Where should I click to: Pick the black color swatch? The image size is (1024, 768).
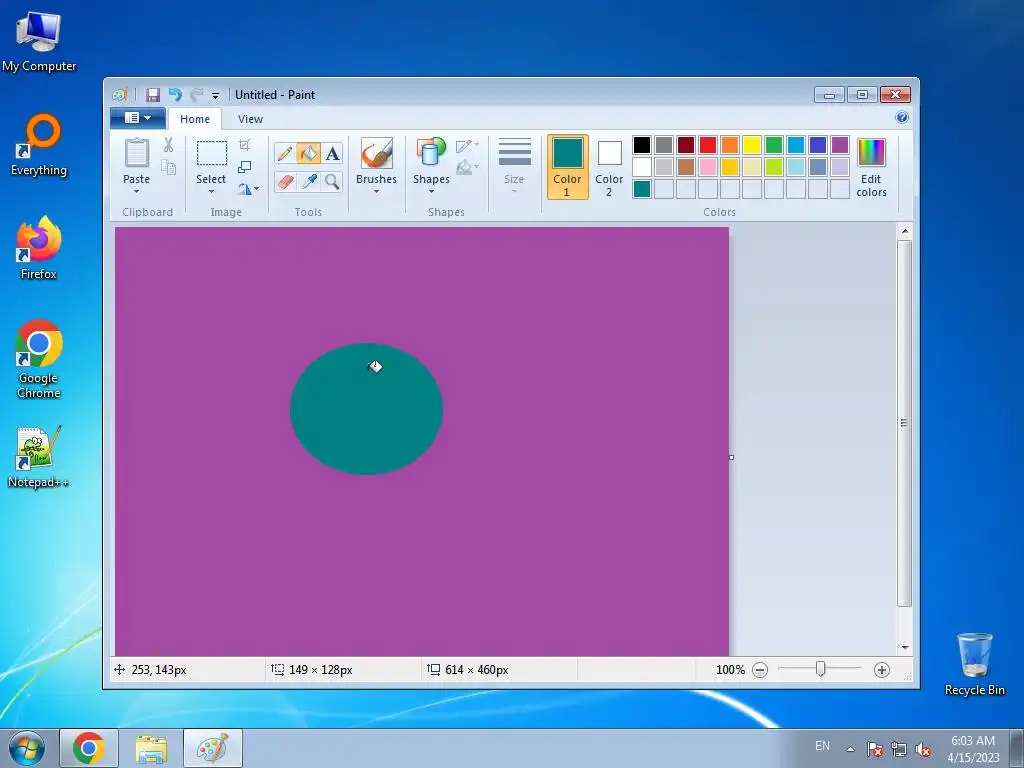[642, 145]
